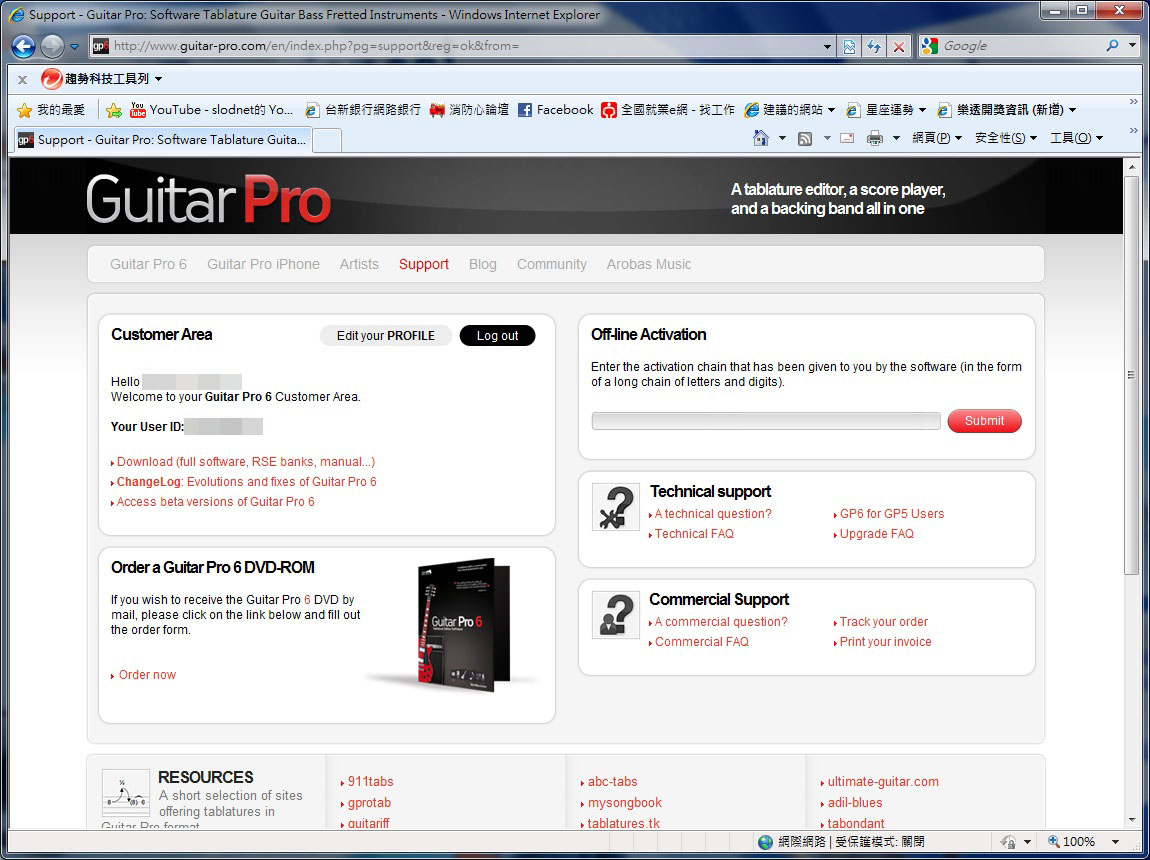
Task: Click the Guitar Pro logo
Action: pyautogui.click(x=208, y=199)
